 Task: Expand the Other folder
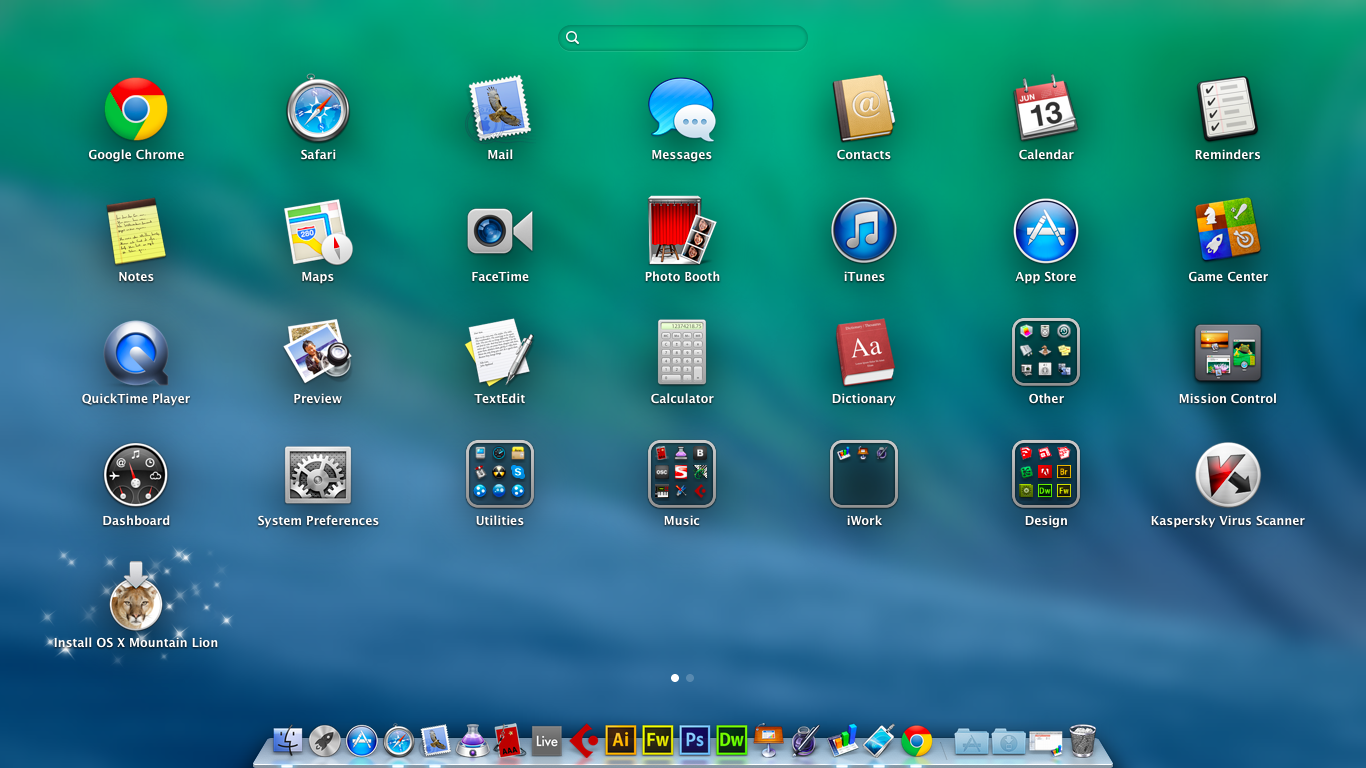tap(1046, 353)
